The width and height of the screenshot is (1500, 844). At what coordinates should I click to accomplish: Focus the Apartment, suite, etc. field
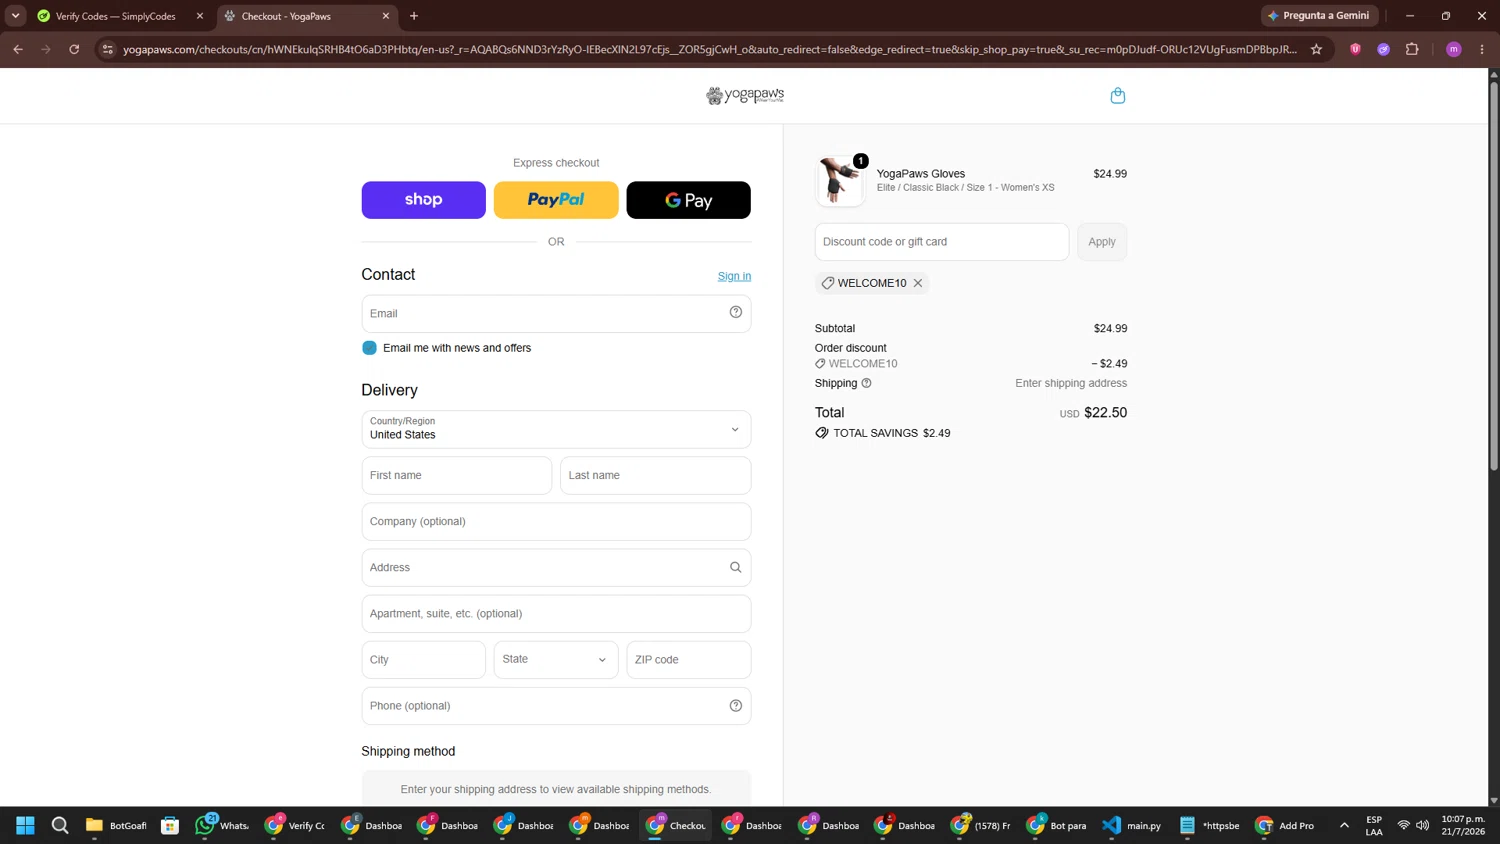pos(556,614)
